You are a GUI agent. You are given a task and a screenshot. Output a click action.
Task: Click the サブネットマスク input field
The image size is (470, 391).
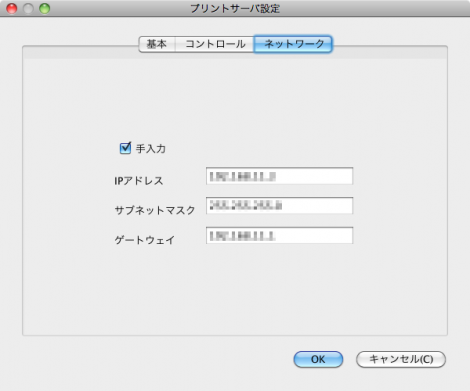click(x=279, y=205)
